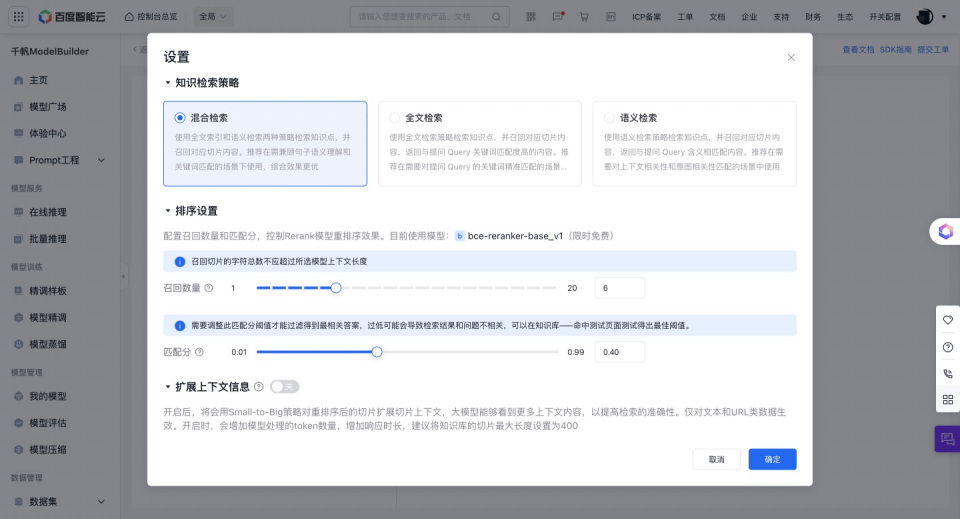Open the QR code icon in top bar

click(531, 17)
